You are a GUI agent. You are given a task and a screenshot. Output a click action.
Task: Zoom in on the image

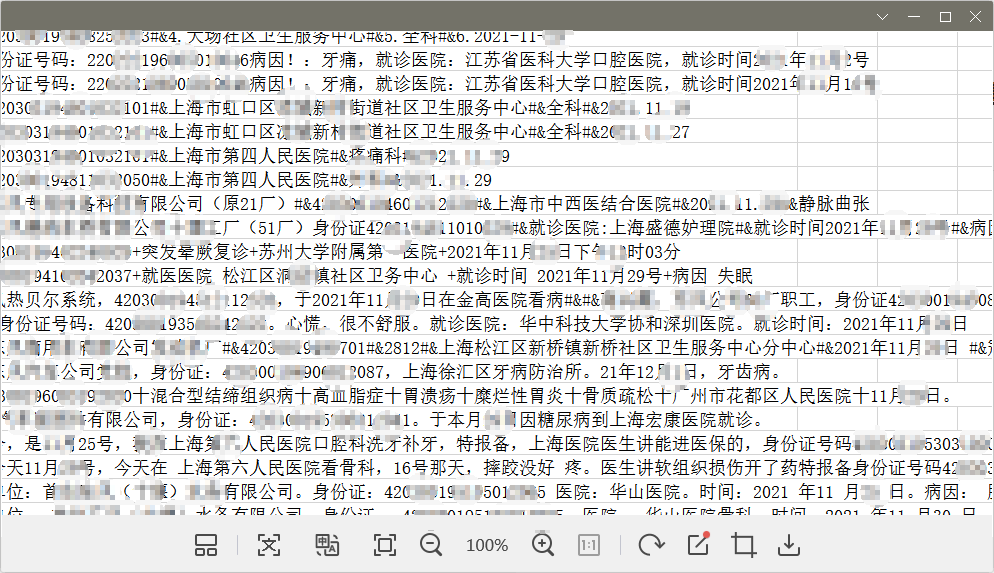pos(543,545)
